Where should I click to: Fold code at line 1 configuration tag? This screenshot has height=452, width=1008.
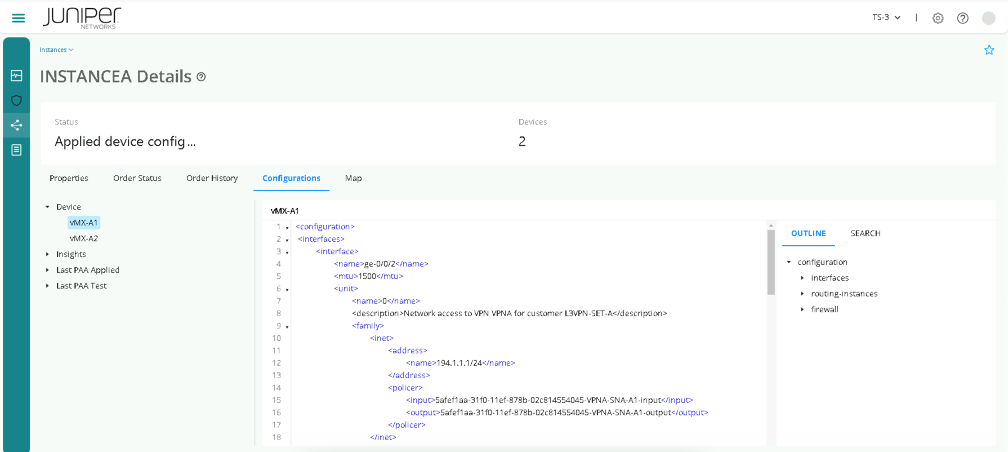[x=287, y=227]
